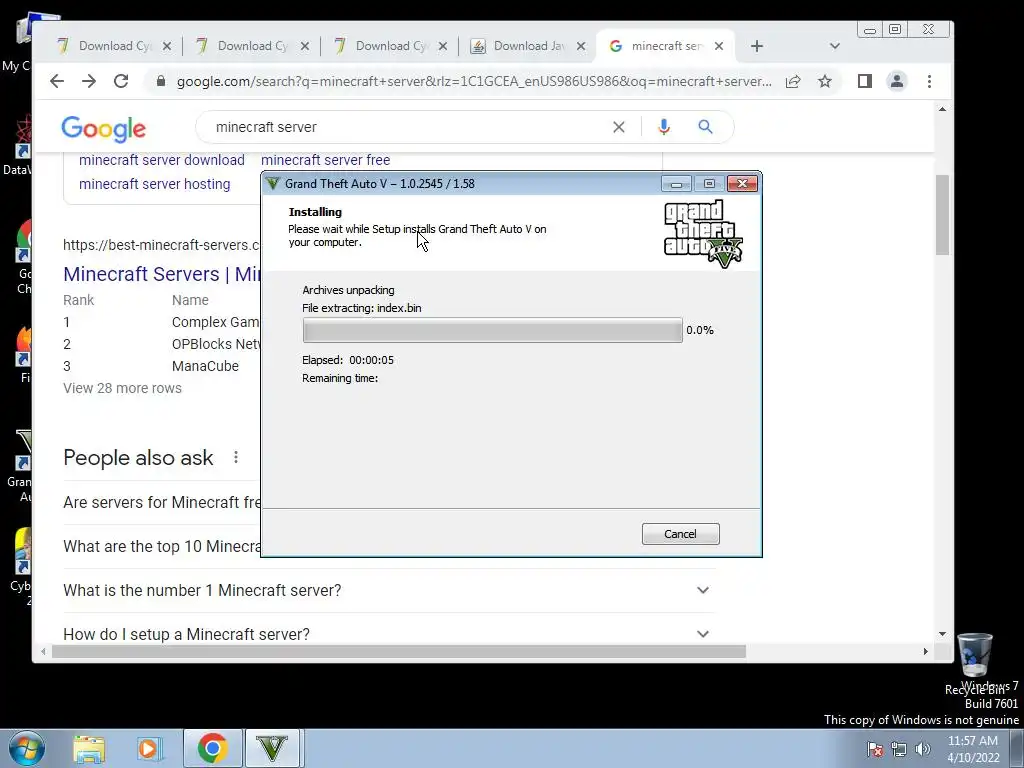Click View 28 more rows
The image size is (1024, 768).
[122, 388]
